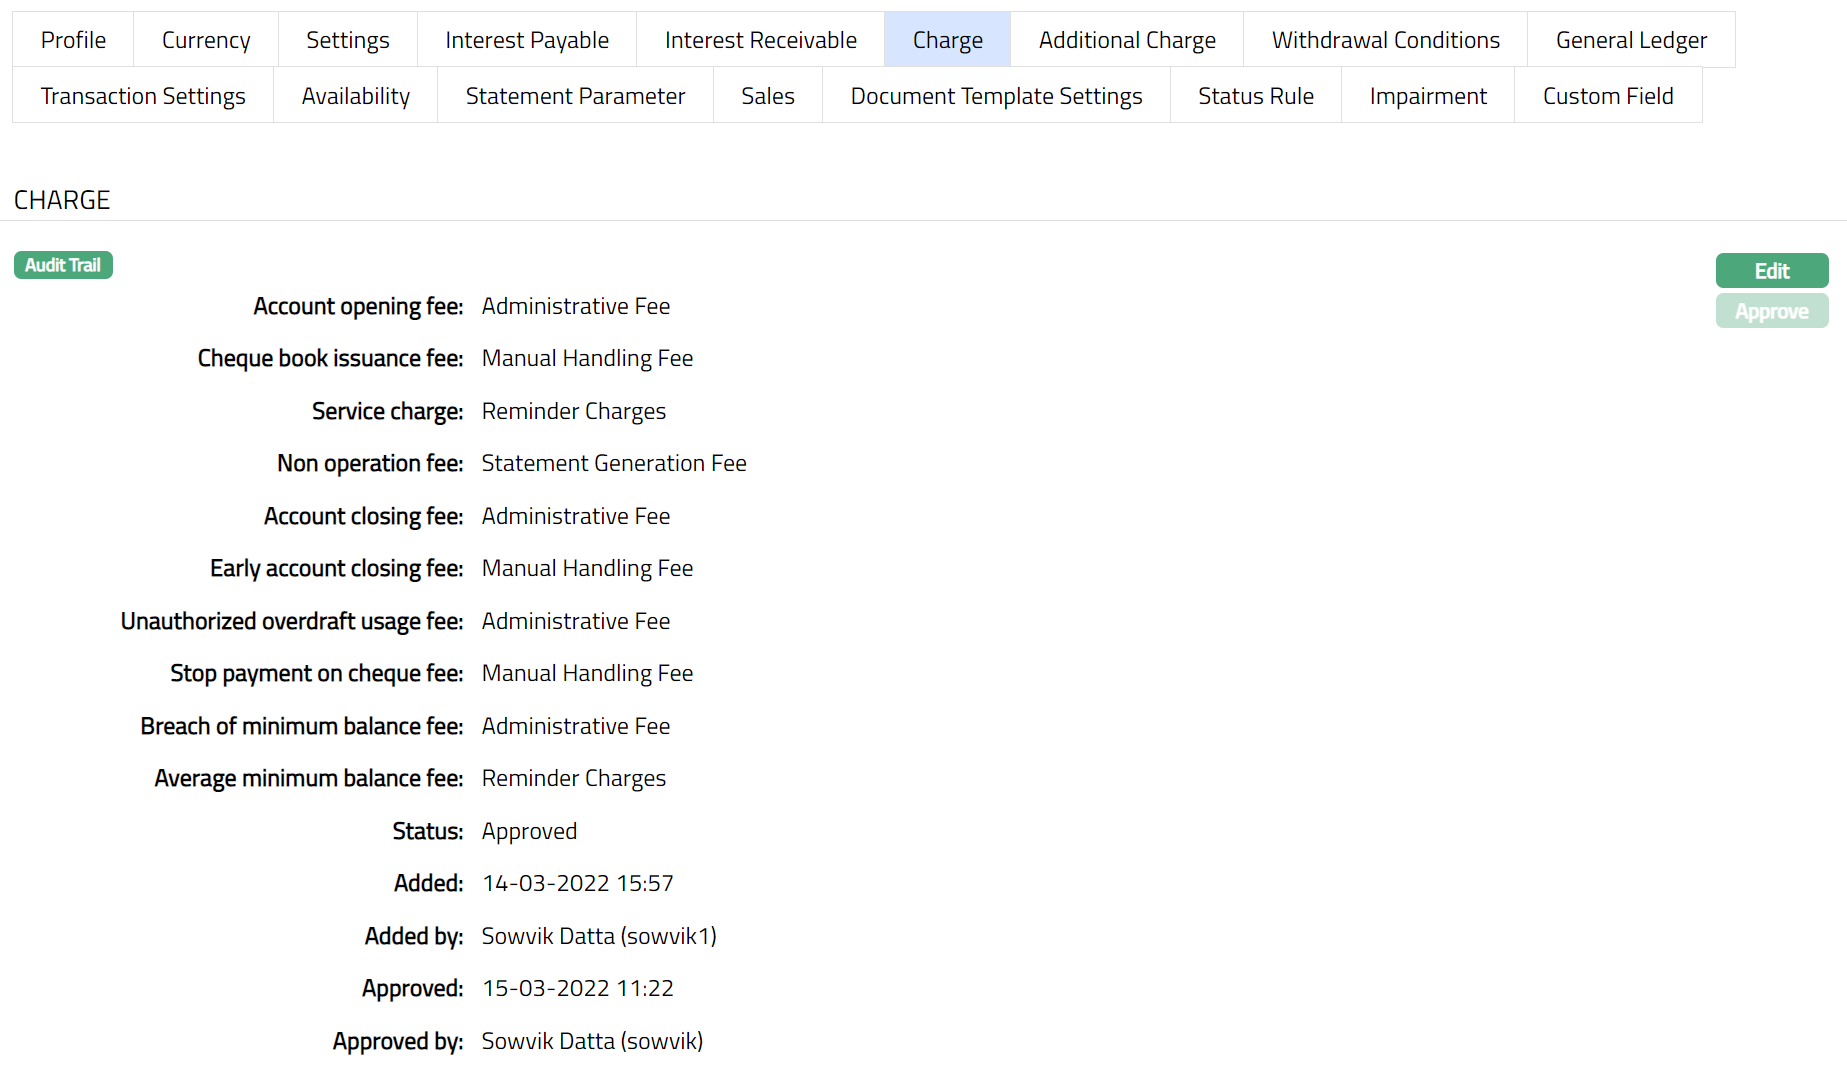Go to Interest Payable tab
The width and height of the screenshot is (1847, 1071).
527,40
